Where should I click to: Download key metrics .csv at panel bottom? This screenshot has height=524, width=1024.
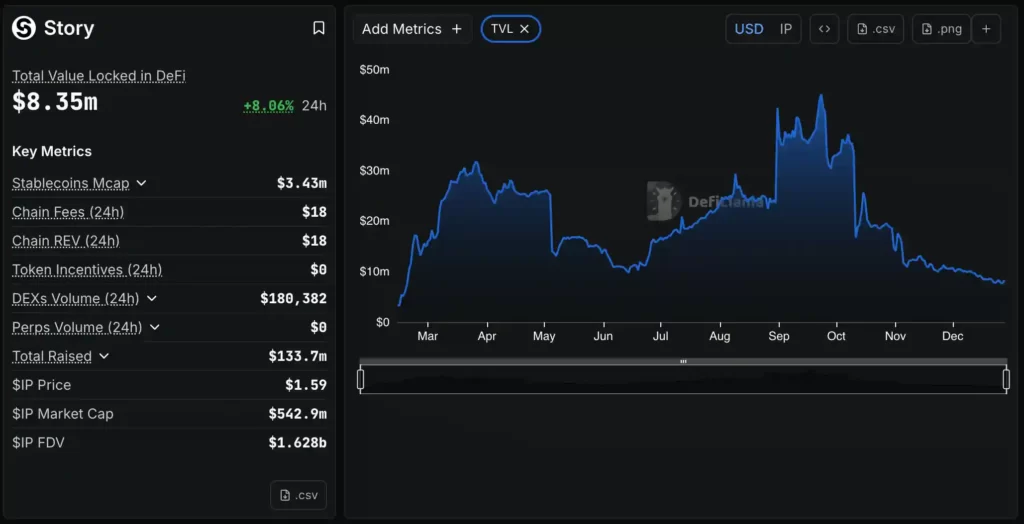click(x=298, y=495)
